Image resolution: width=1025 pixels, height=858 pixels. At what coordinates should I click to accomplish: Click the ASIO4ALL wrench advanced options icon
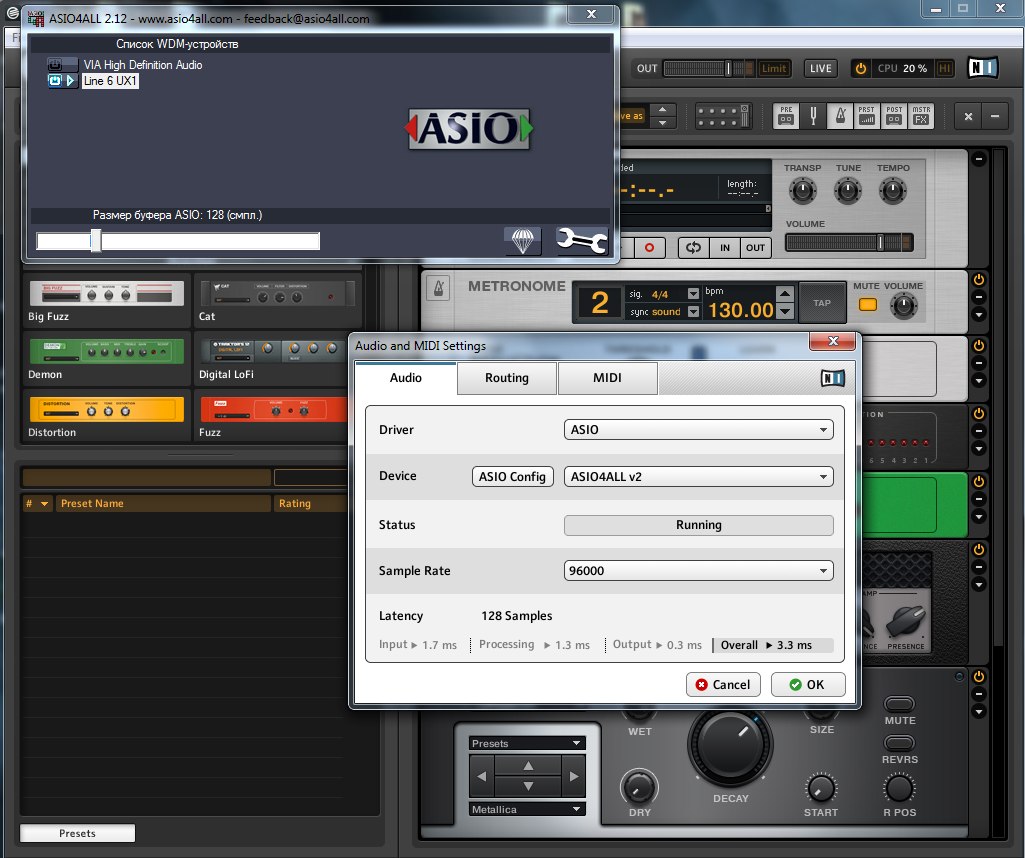point(581,240)
